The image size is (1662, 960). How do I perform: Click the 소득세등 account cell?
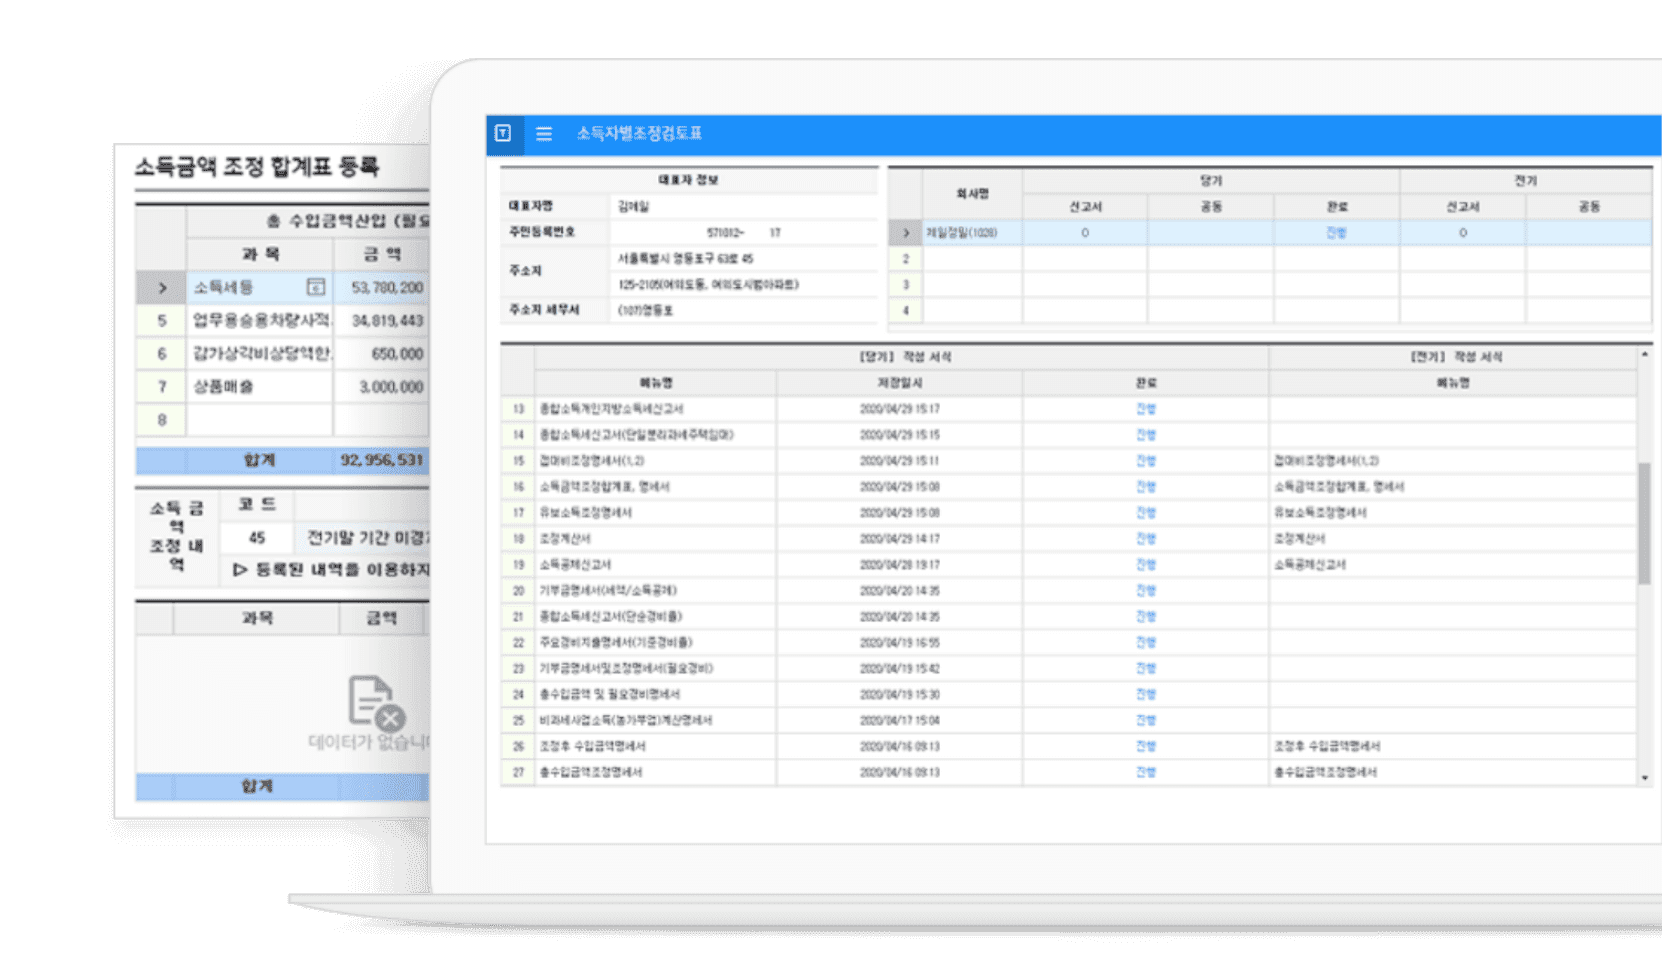click(260, 288)
